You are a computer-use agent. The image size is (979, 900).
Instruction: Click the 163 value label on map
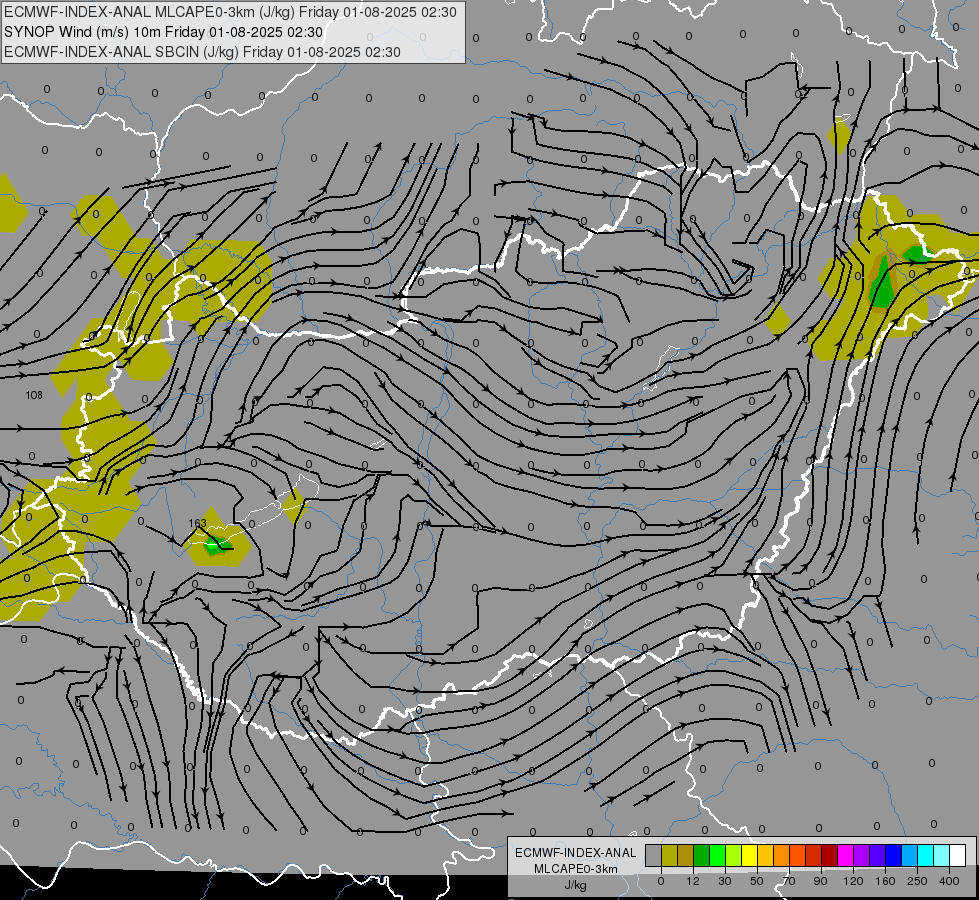pyautogui.click(x=197, y=523)
